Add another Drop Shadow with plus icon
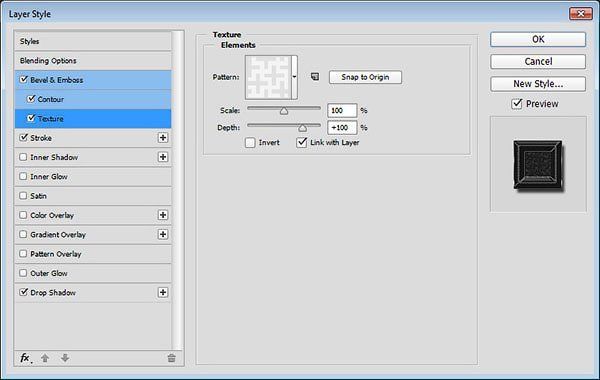The width and height of the screenshot is (600, 380). (163, 292)
